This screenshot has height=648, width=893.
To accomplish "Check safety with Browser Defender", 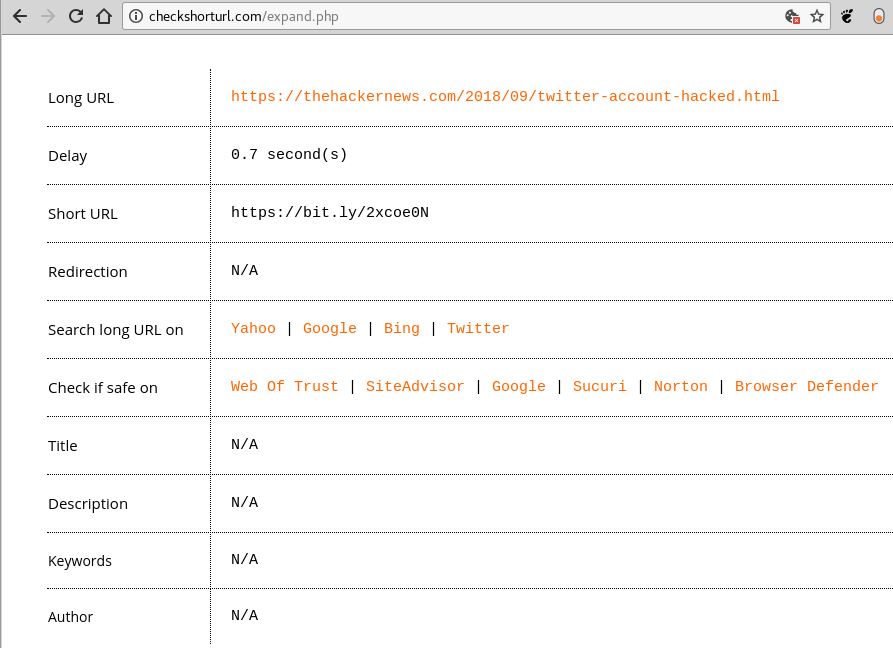I will [x=806, y=387].
